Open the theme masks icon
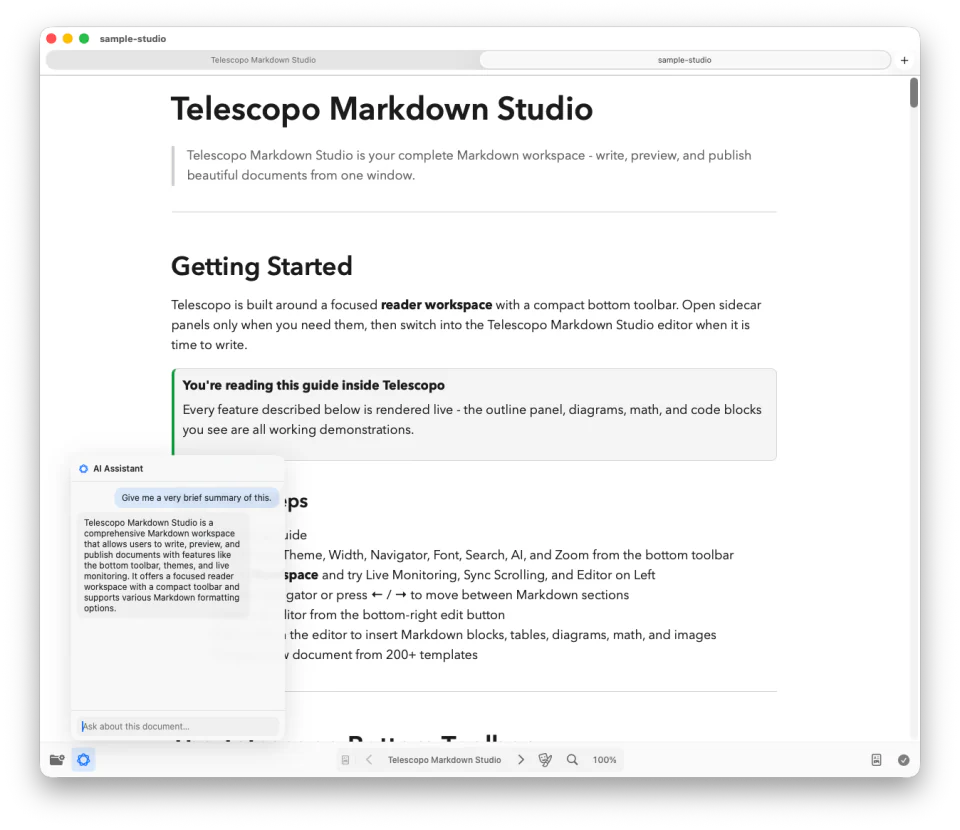This screenshot has height=830, width=960. tap(545, 760)
